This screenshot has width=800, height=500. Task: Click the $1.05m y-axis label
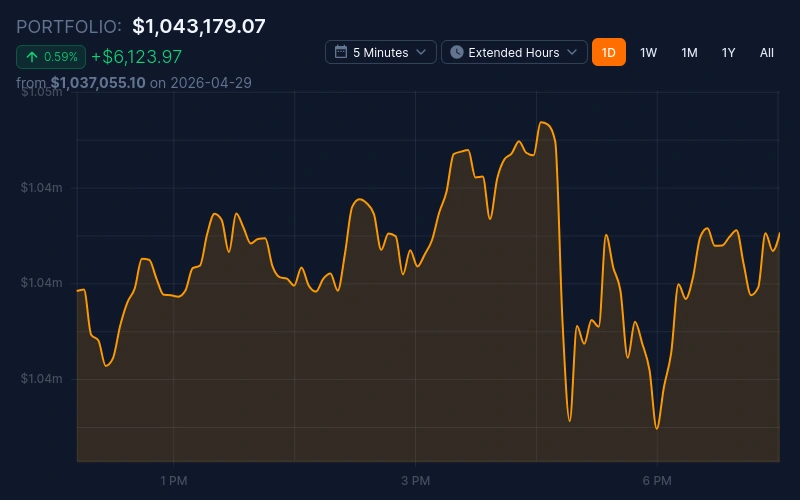point(41,92)
